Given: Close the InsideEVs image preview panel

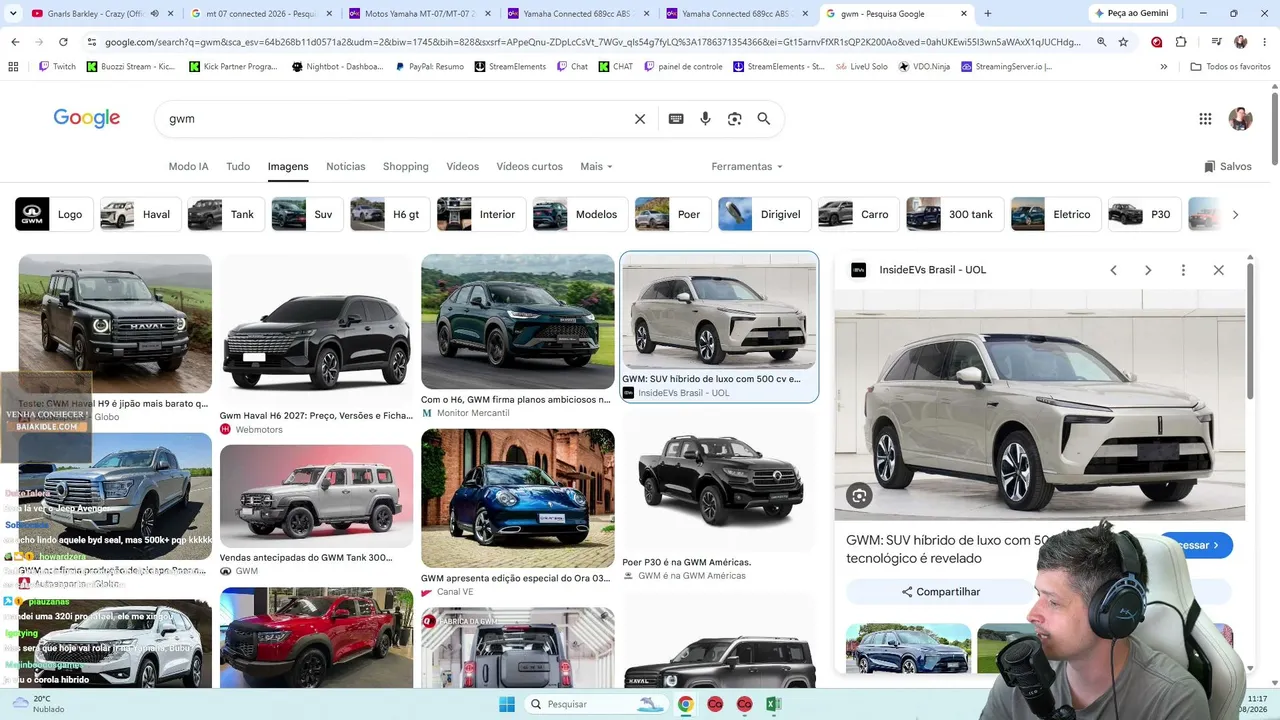Looking at the screenshot, I should tap(1218, 270).
